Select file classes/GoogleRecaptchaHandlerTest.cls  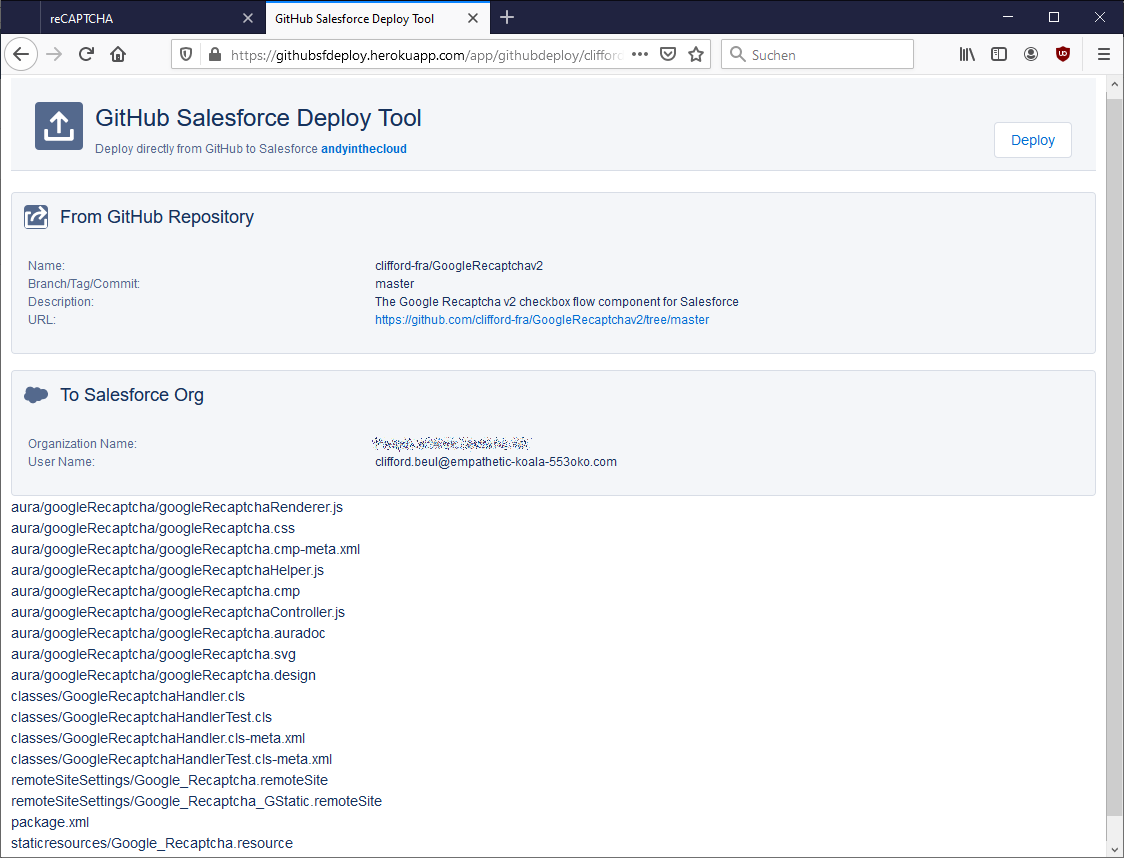[x=141, y=717]
